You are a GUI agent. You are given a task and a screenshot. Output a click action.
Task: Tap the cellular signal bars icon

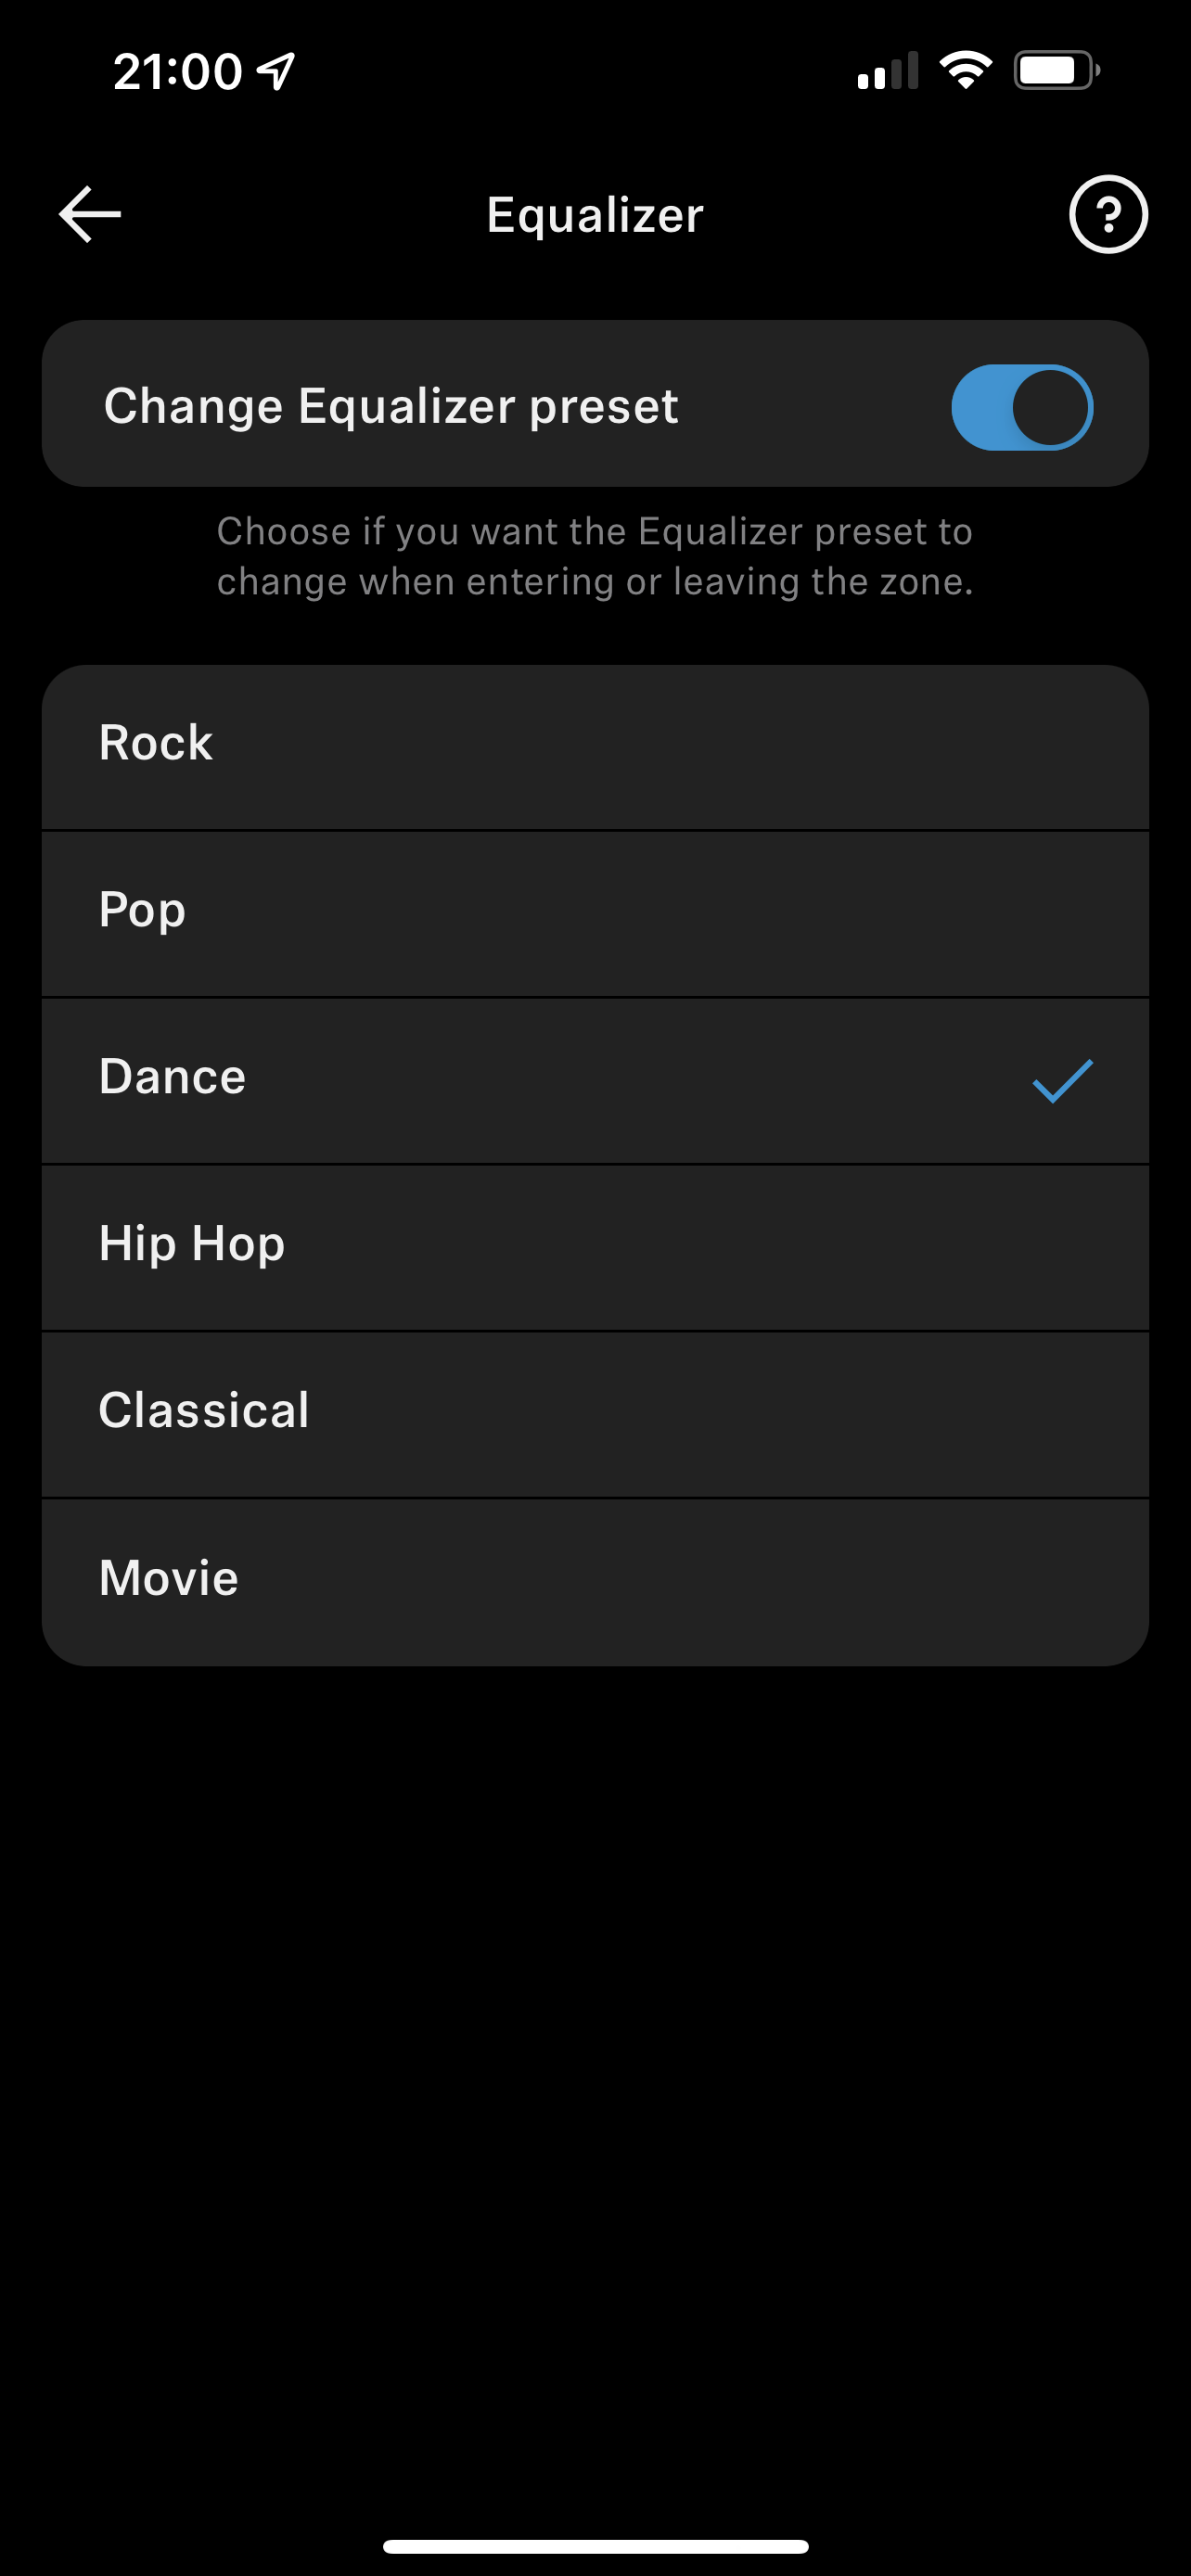pos(887,71)
